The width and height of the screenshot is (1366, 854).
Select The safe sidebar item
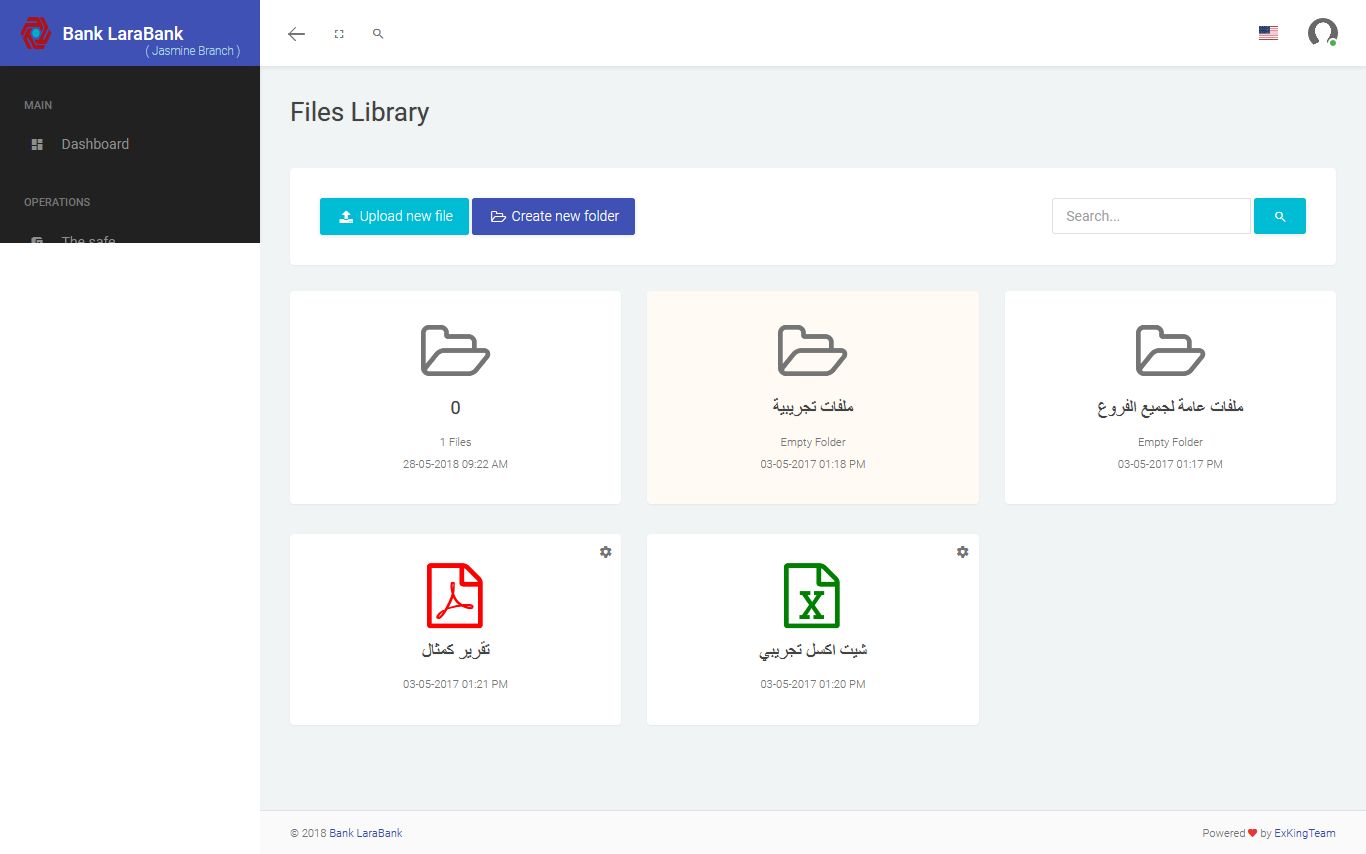88,238
